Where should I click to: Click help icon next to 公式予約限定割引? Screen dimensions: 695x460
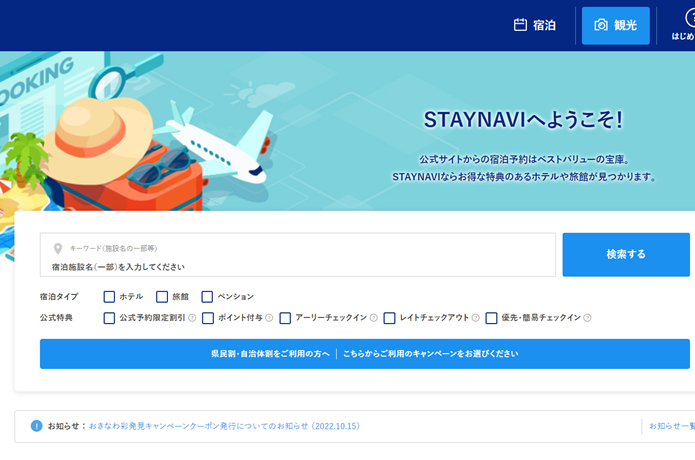point(192,318)
